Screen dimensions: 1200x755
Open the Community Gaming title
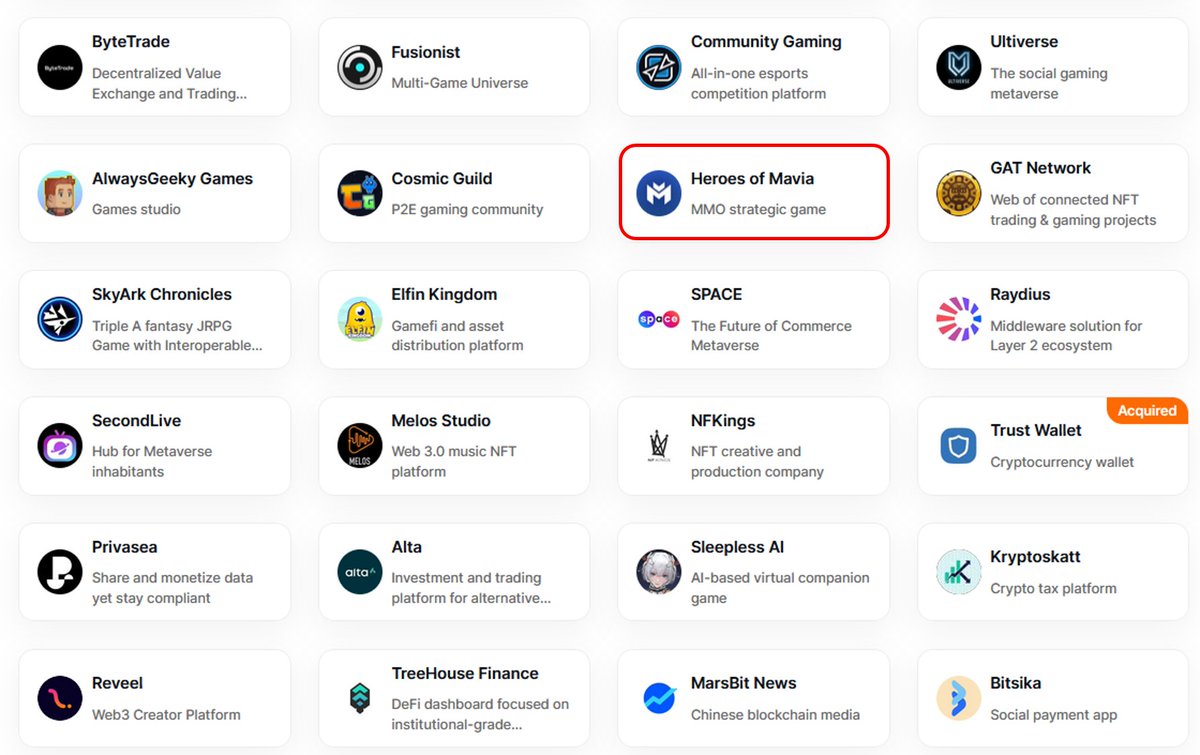click(x=766, y=42)
